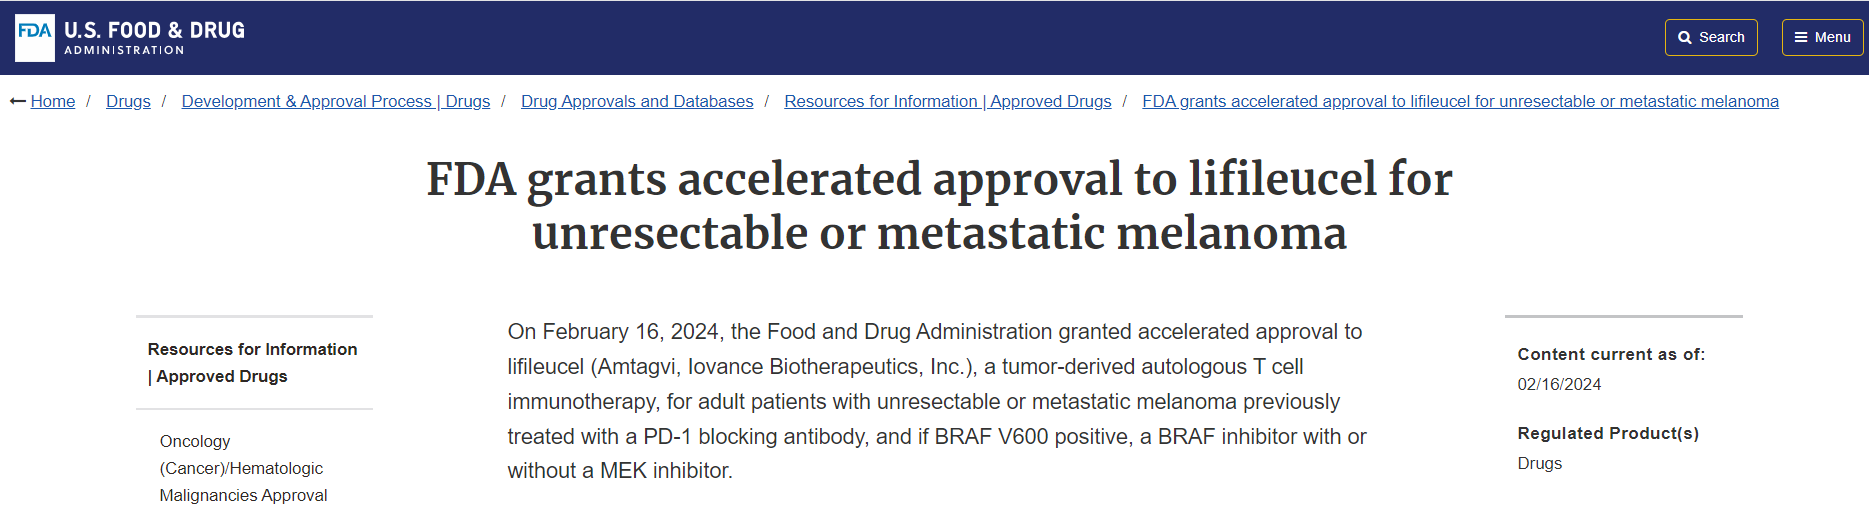
Task: Go to Home breadcrumb link
Action: tap(53, 101)
